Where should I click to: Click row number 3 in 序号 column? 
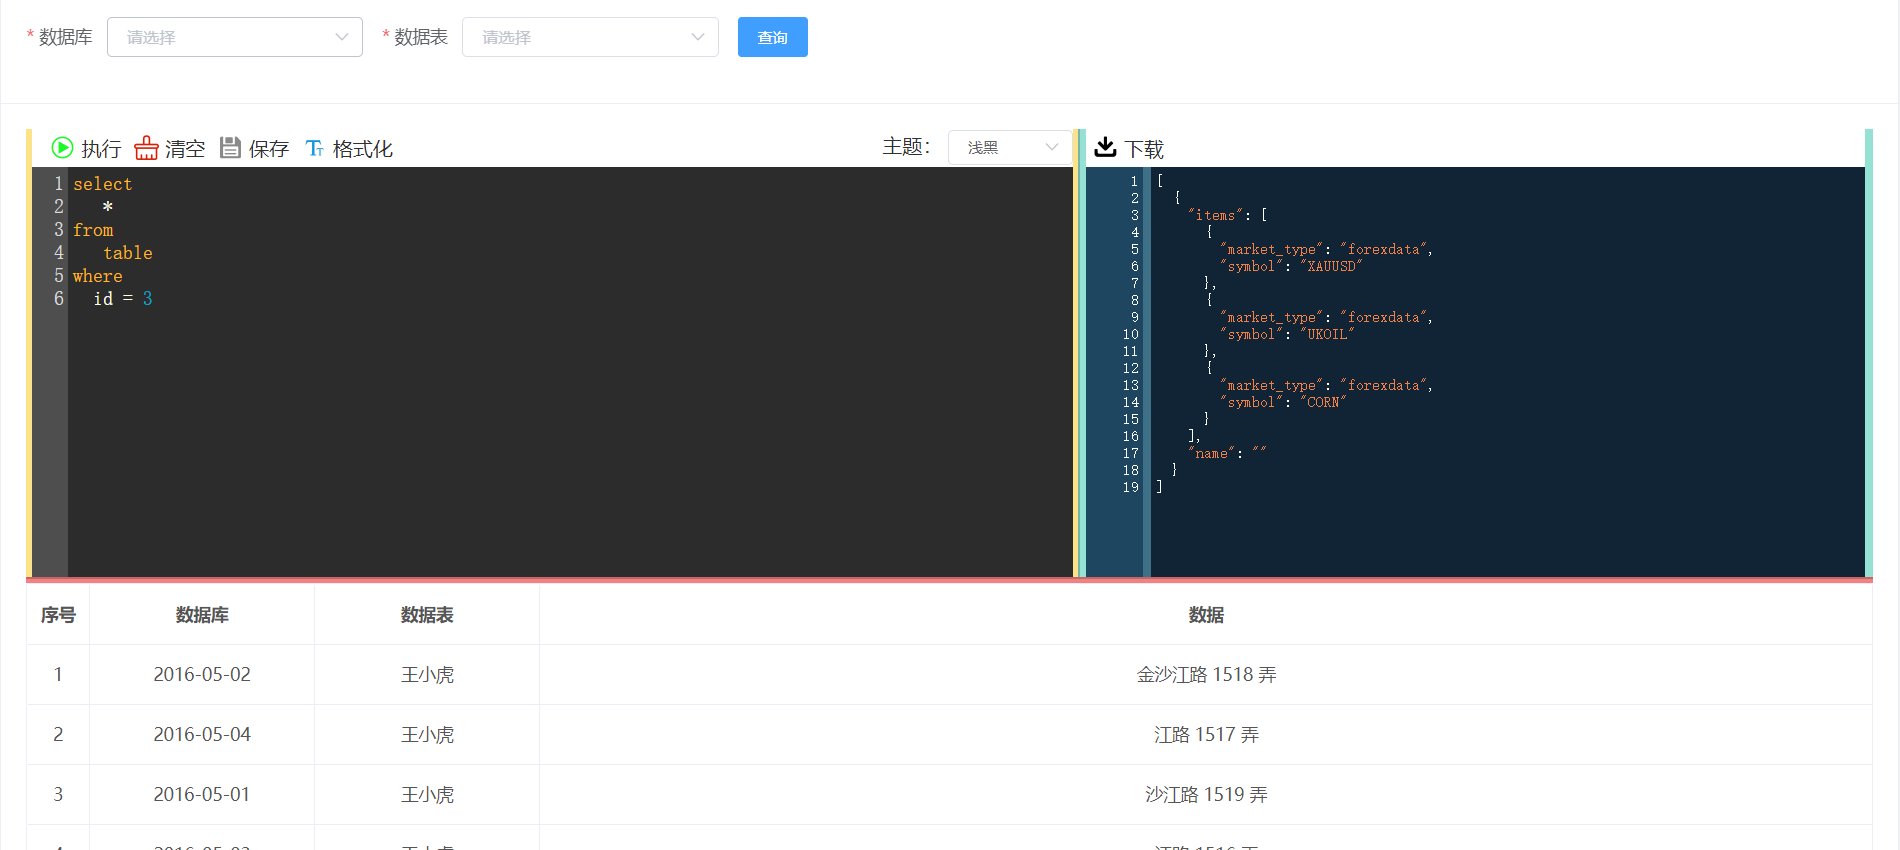pos(58,795)
